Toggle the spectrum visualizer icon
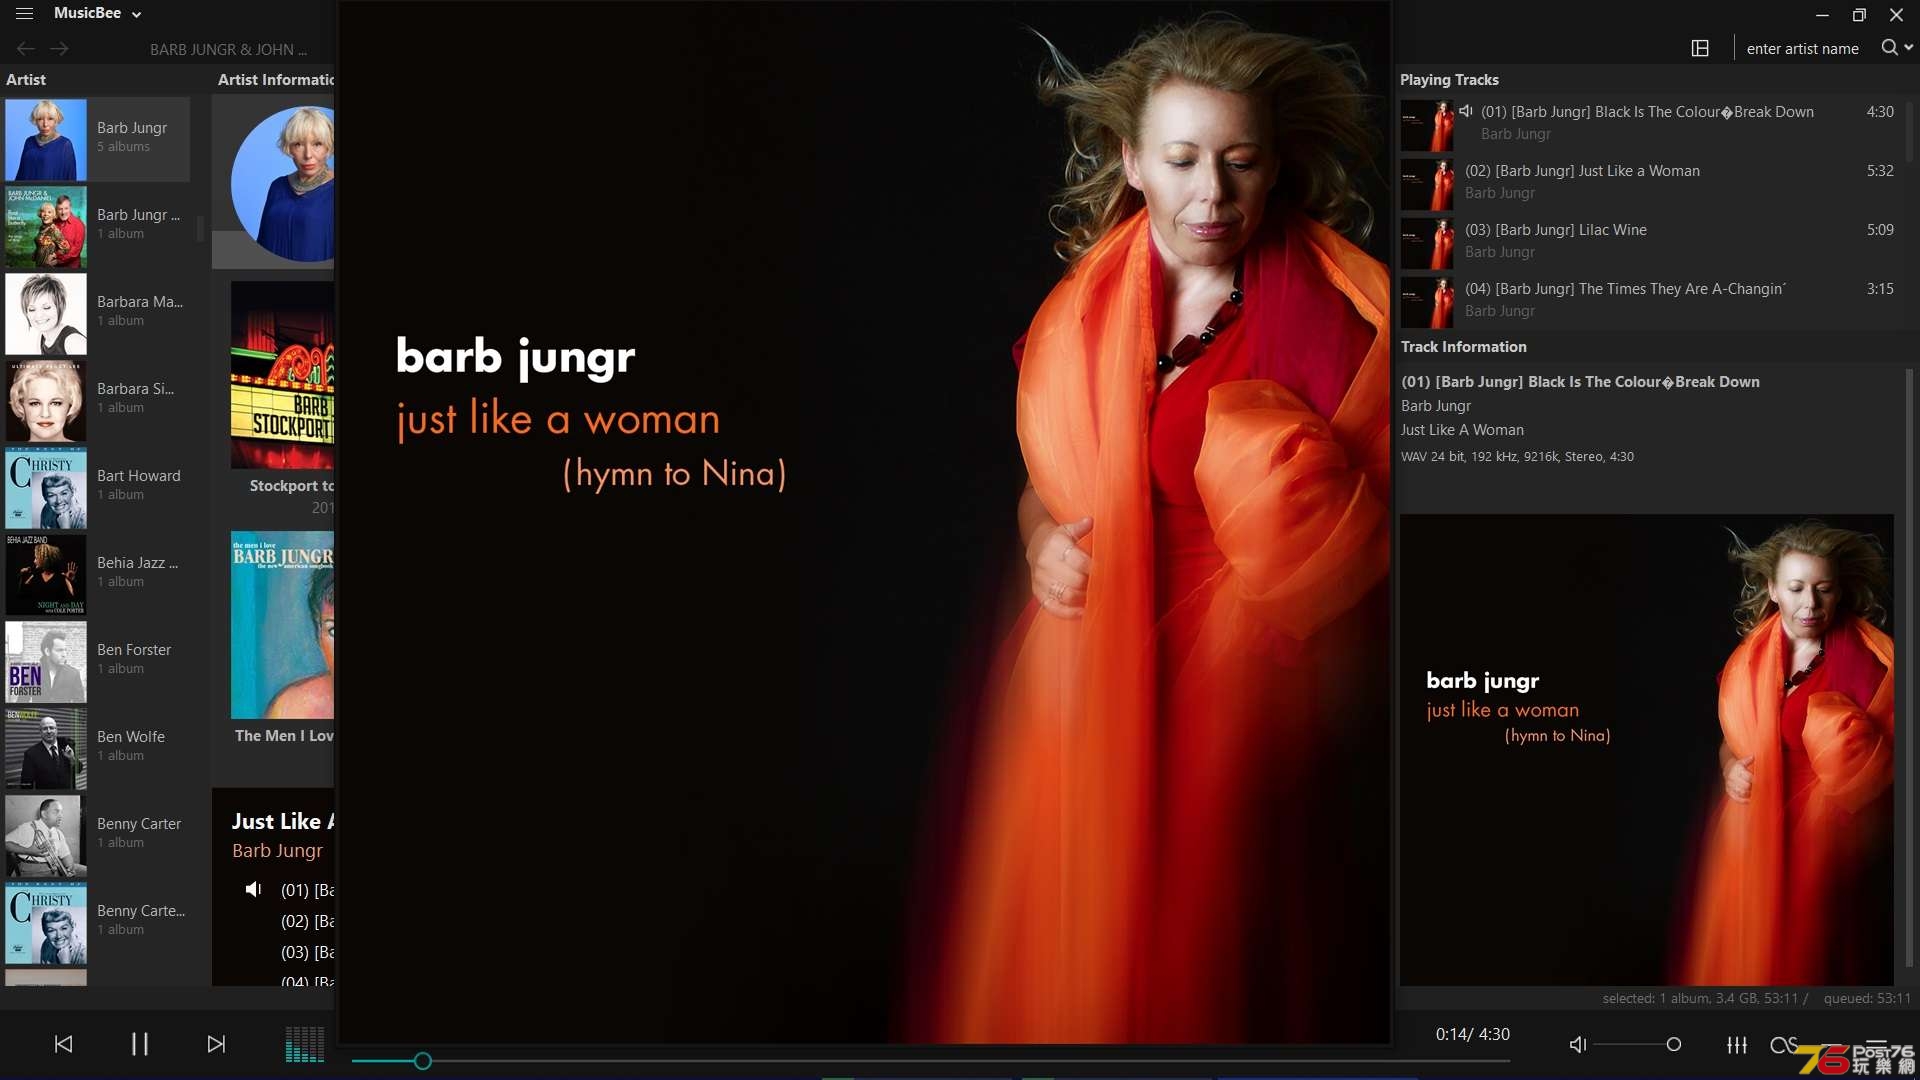 point(304,1044)
